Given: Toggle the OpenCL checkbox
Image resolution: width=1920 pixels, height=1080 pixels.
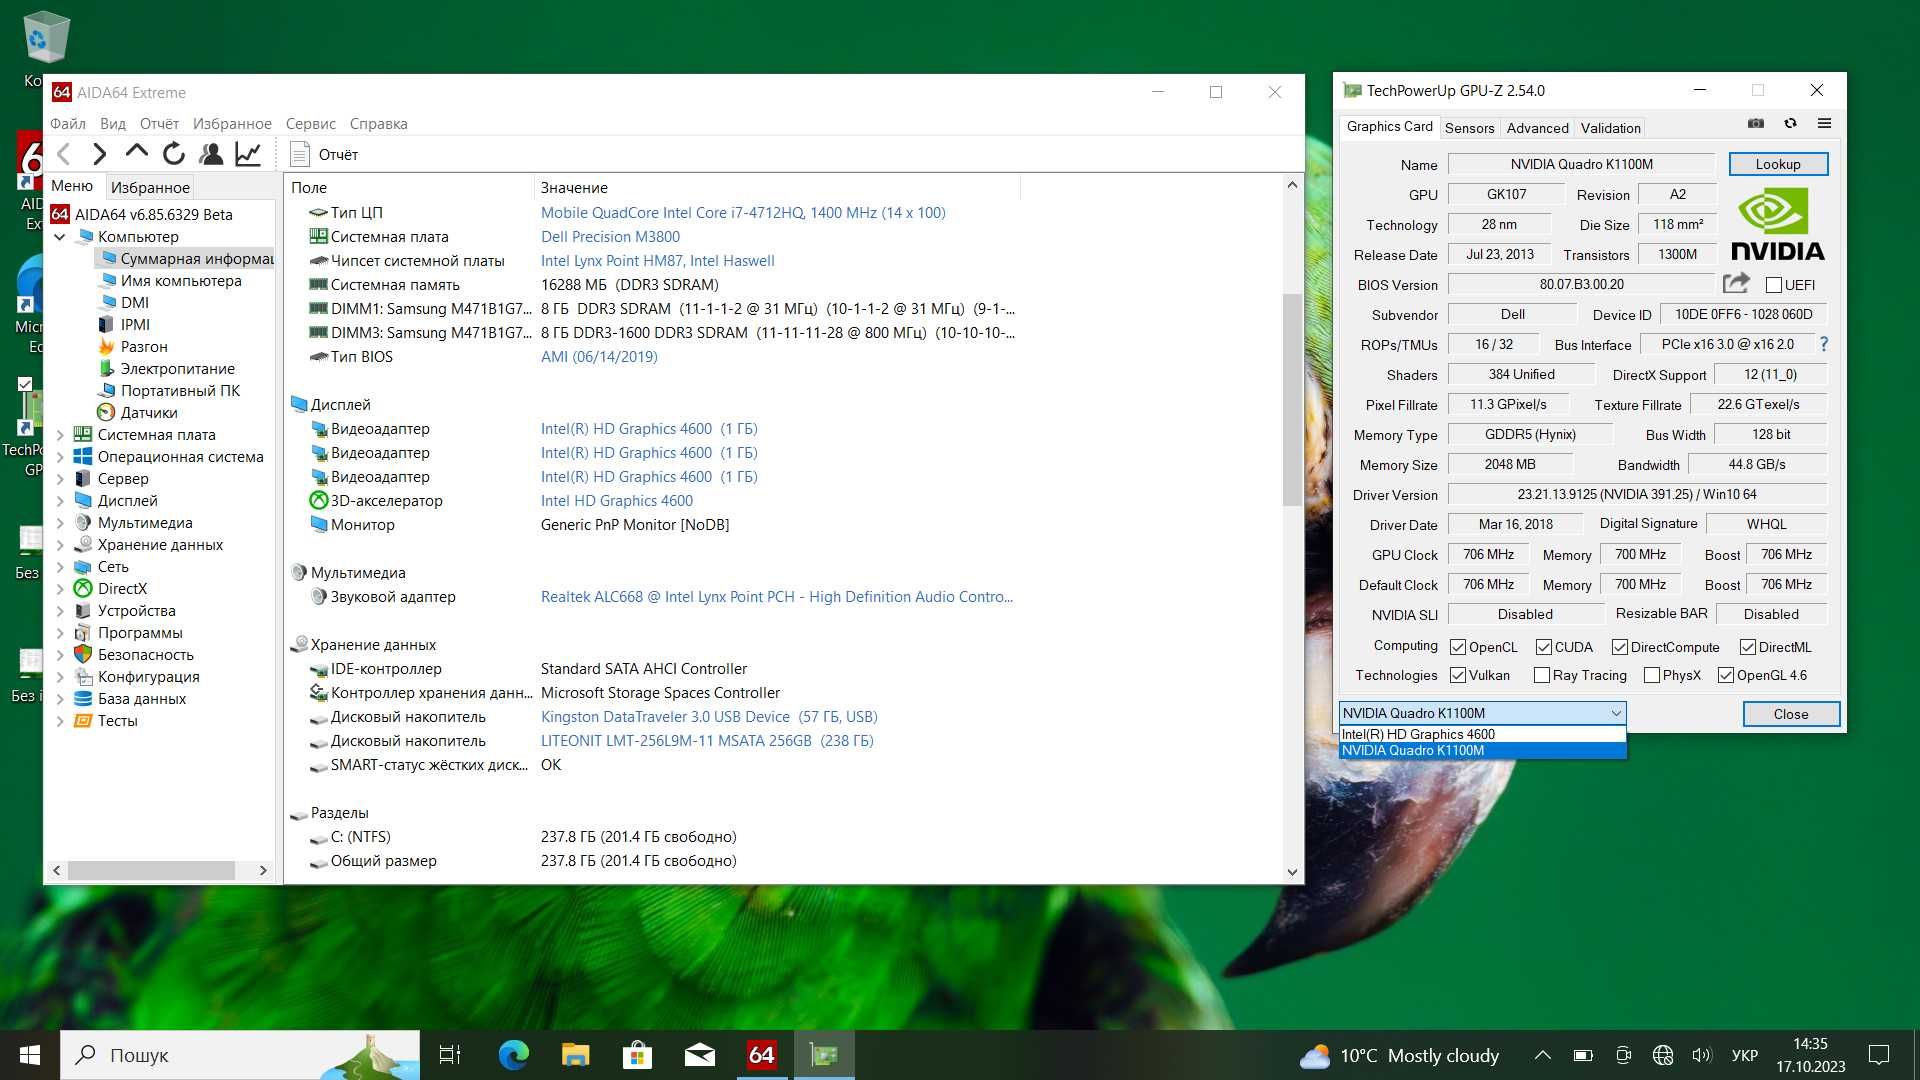Looking at the screenshot, I should click(1458, 647).
